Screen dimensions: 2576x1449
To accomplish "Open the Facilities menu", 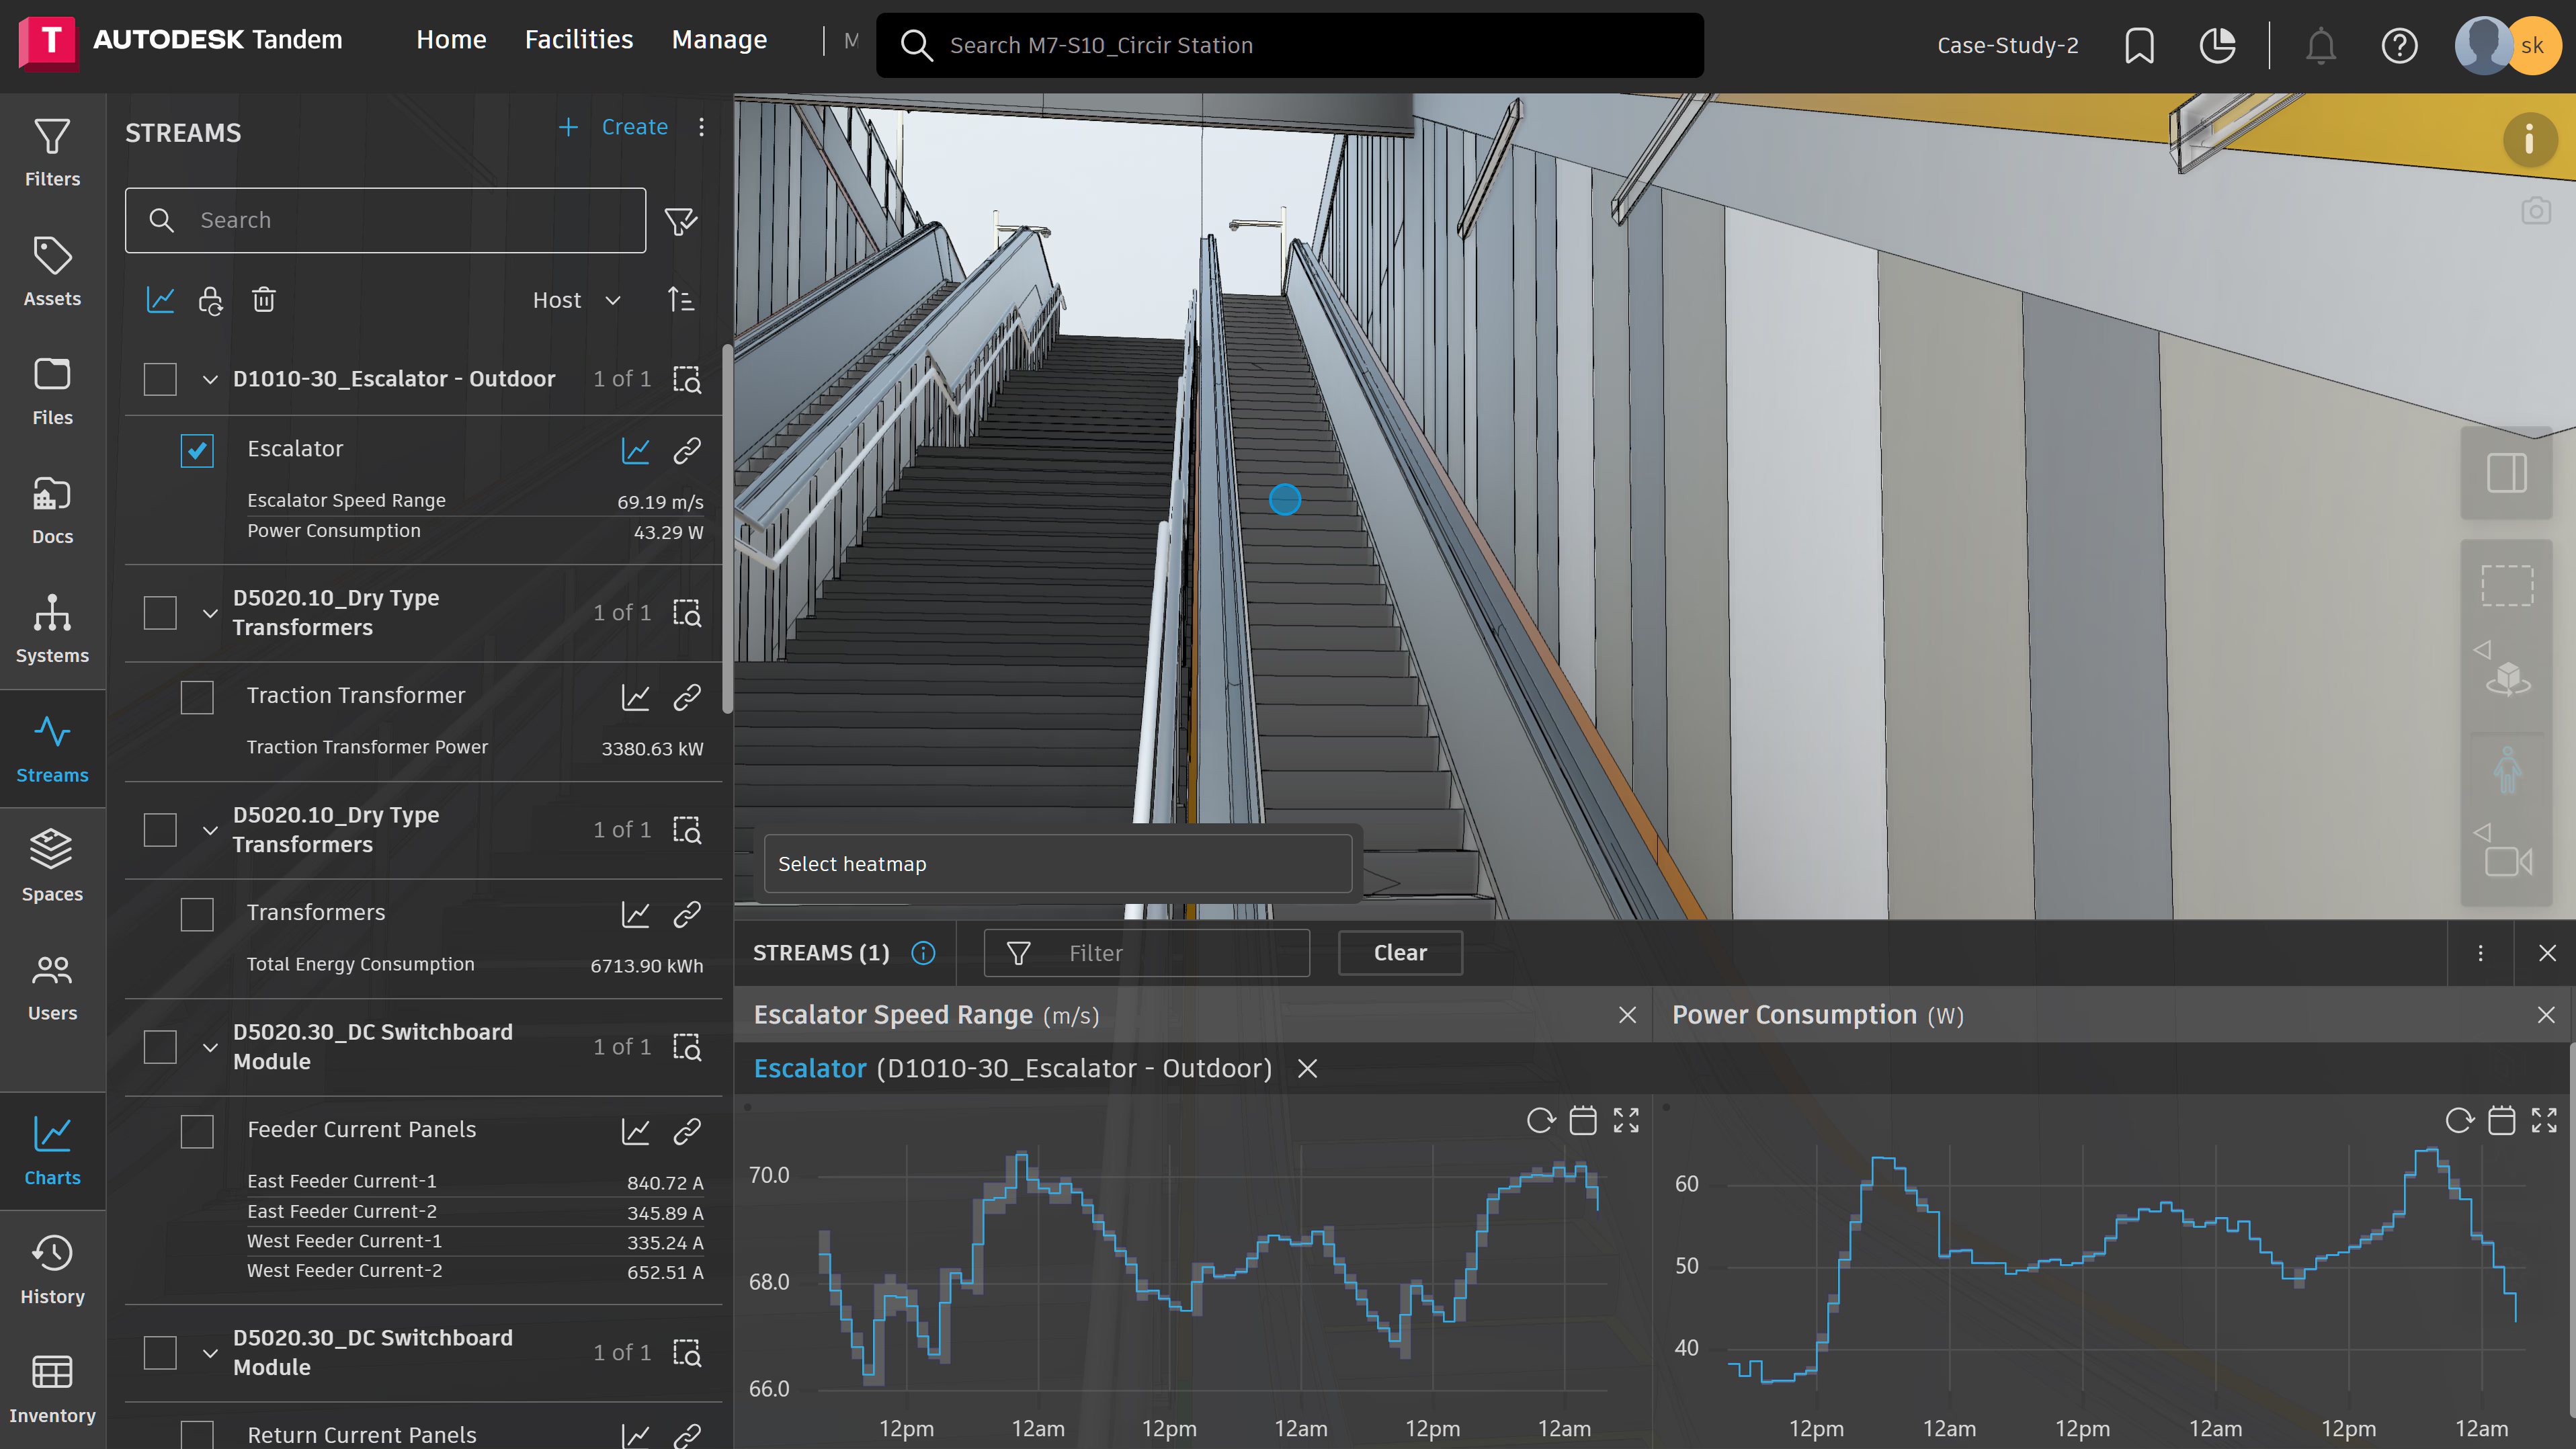I will click(x=579, y=40).
